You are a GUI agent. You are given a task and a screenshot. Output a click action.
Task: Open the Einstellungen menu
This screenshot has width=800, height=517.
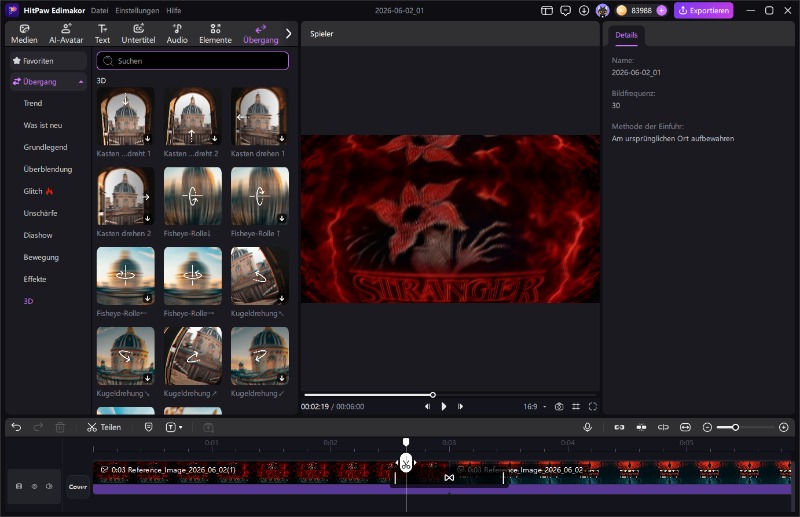137,10
